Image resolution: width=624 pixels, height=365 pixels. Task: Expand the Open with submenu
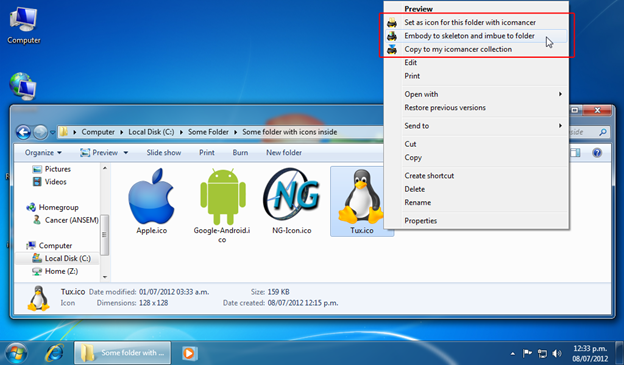pyautogui.click(x=476, y=94)
